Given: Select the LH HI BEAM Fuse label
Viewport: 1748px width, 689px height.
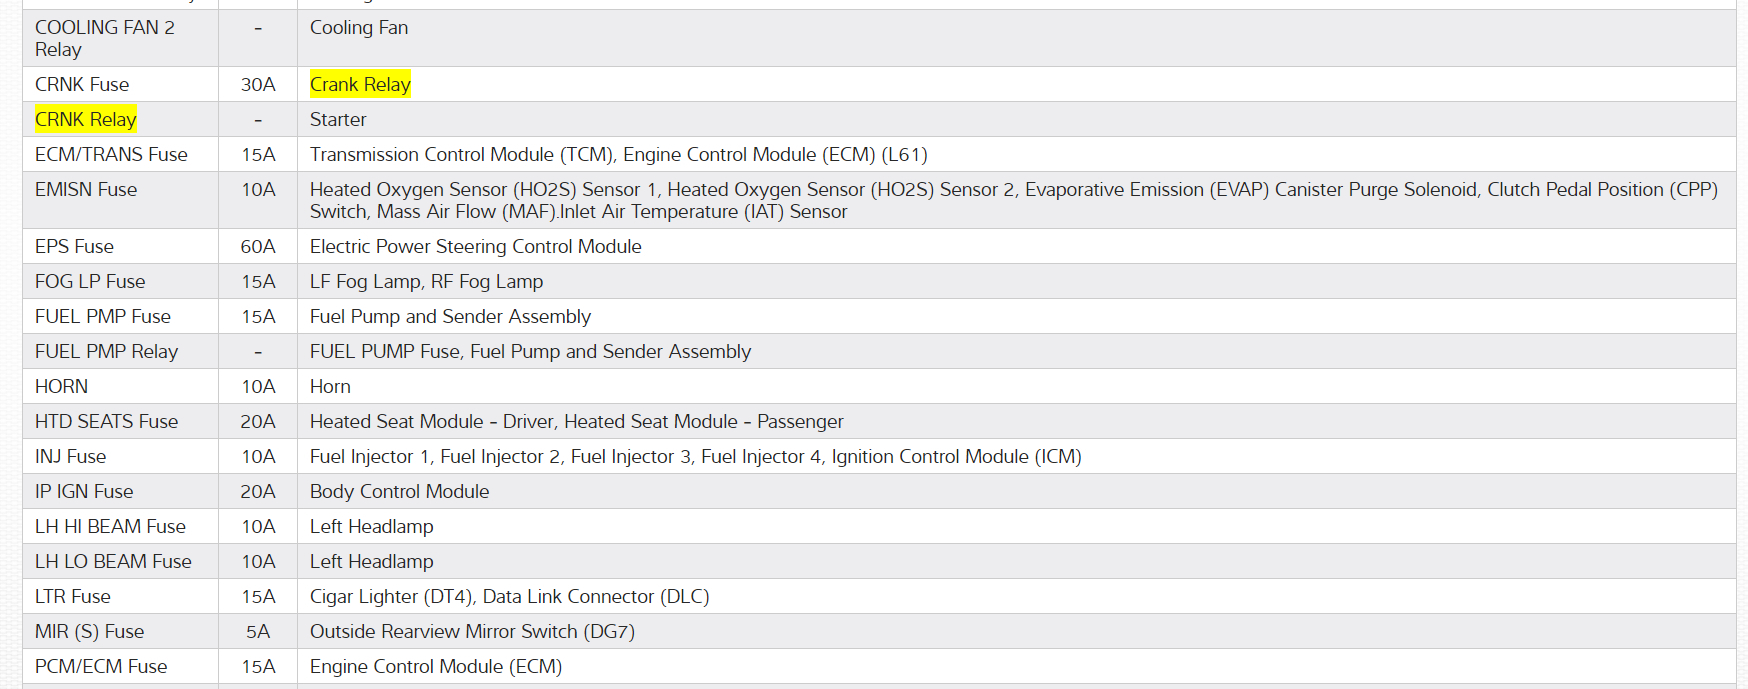Looking at the screenshot, I should point(110,527).
